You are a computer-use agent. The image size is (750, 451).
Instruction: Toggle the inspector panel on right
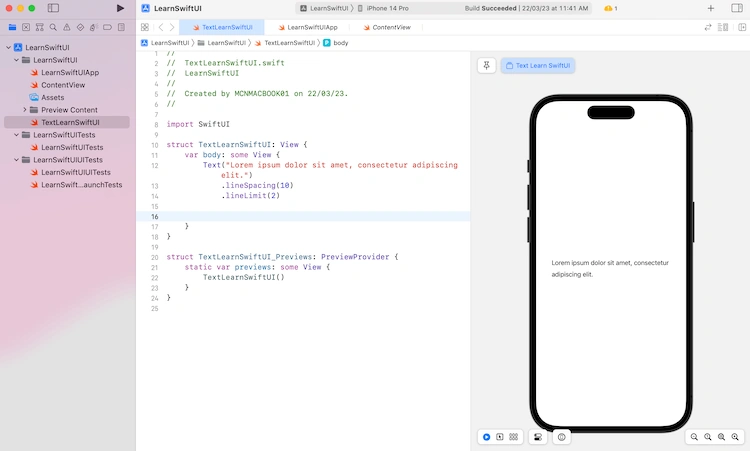tap(737, 8)
